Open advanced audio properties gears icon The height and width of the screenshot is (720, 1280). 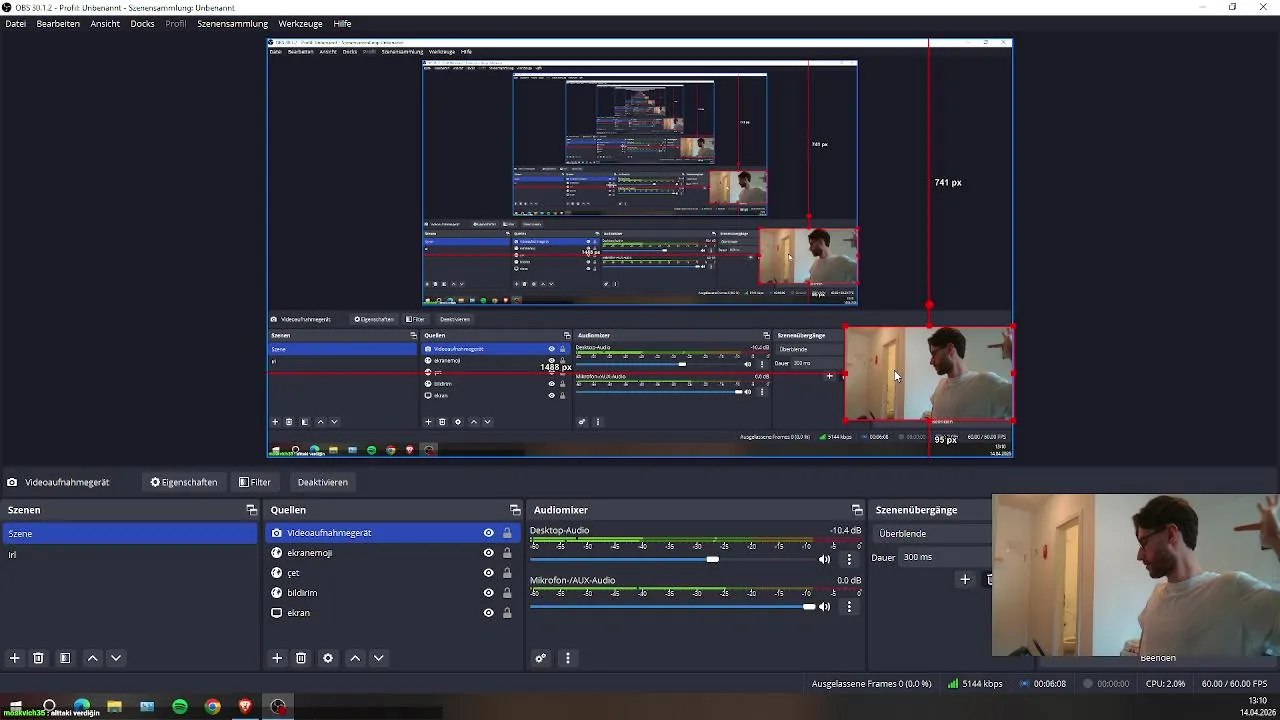(541, 658)
